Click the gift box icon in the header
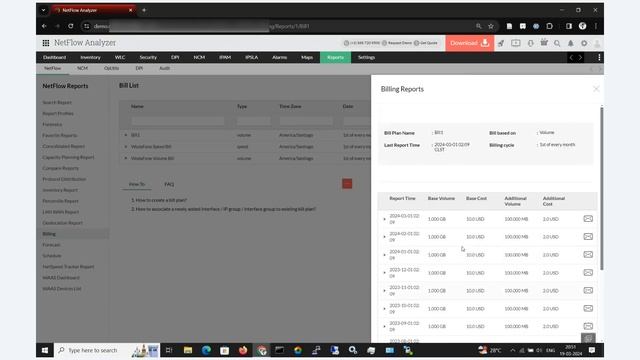 pos(544,42)
